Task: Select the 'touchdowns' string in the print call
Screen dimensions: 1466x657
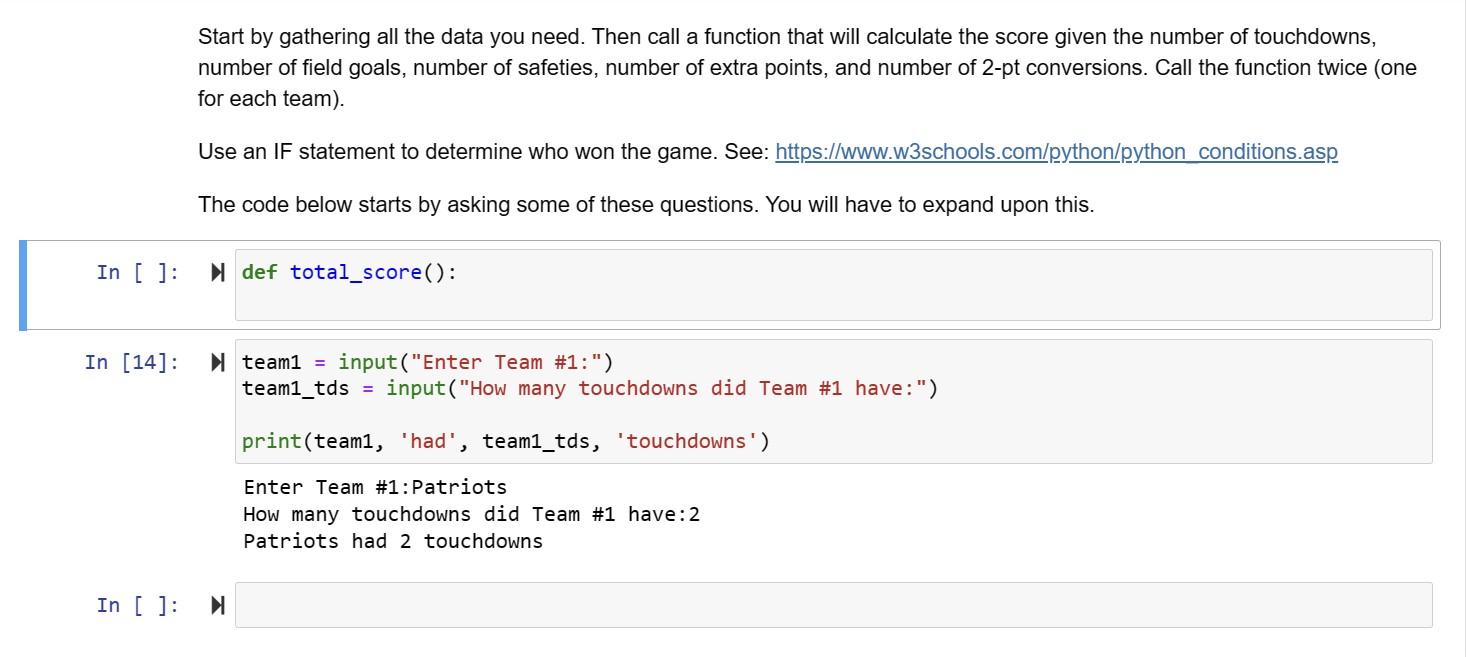Action: 684,440
